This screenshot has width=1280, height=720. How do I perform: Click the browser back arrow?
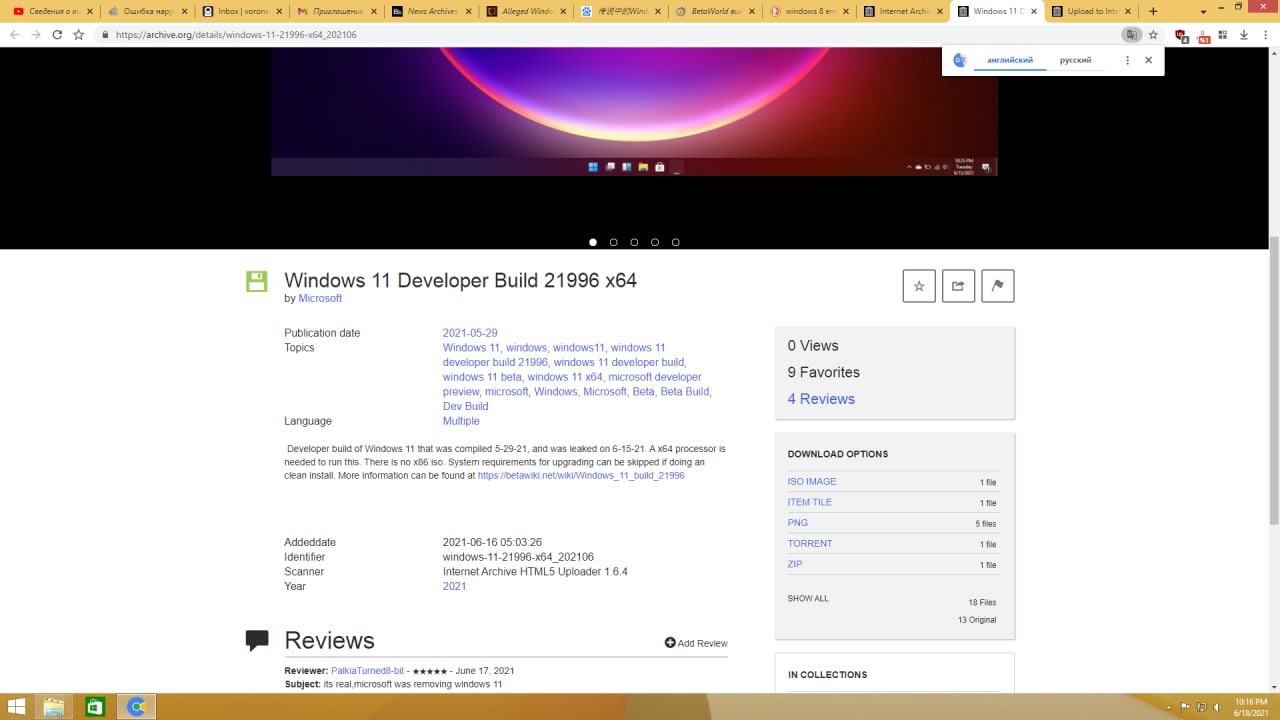14,34
